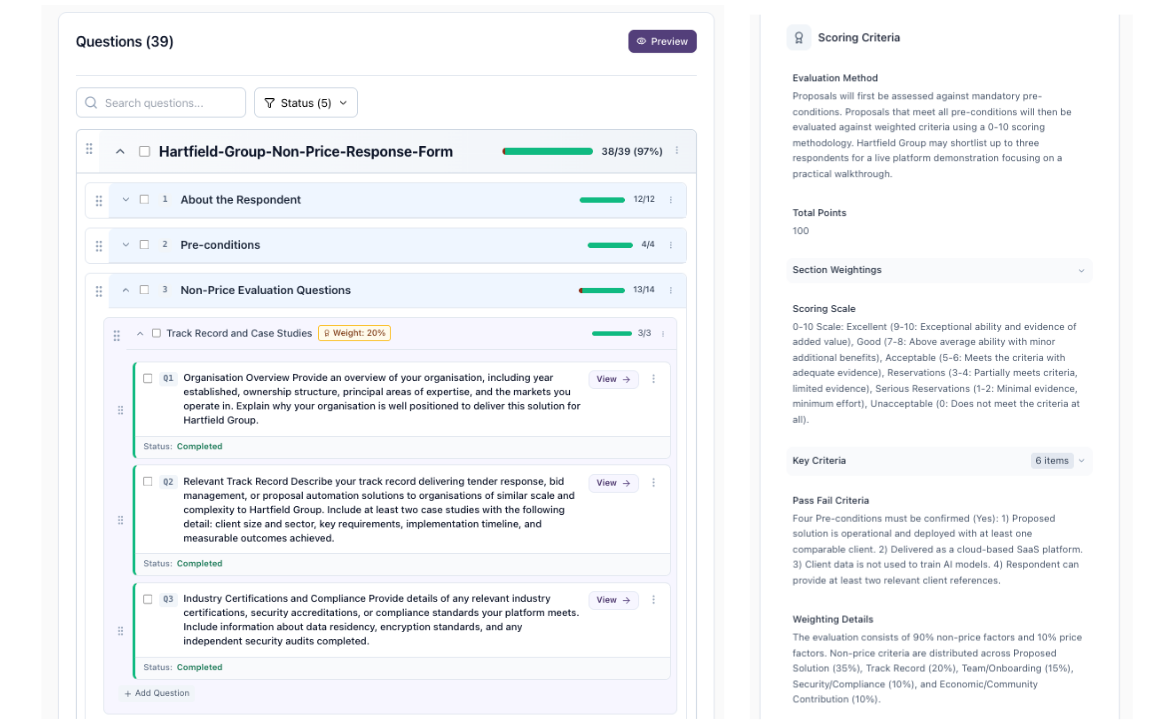Select checkbox for Q3 Industry Certifications

pyautogui.click(x=147, y=599)
